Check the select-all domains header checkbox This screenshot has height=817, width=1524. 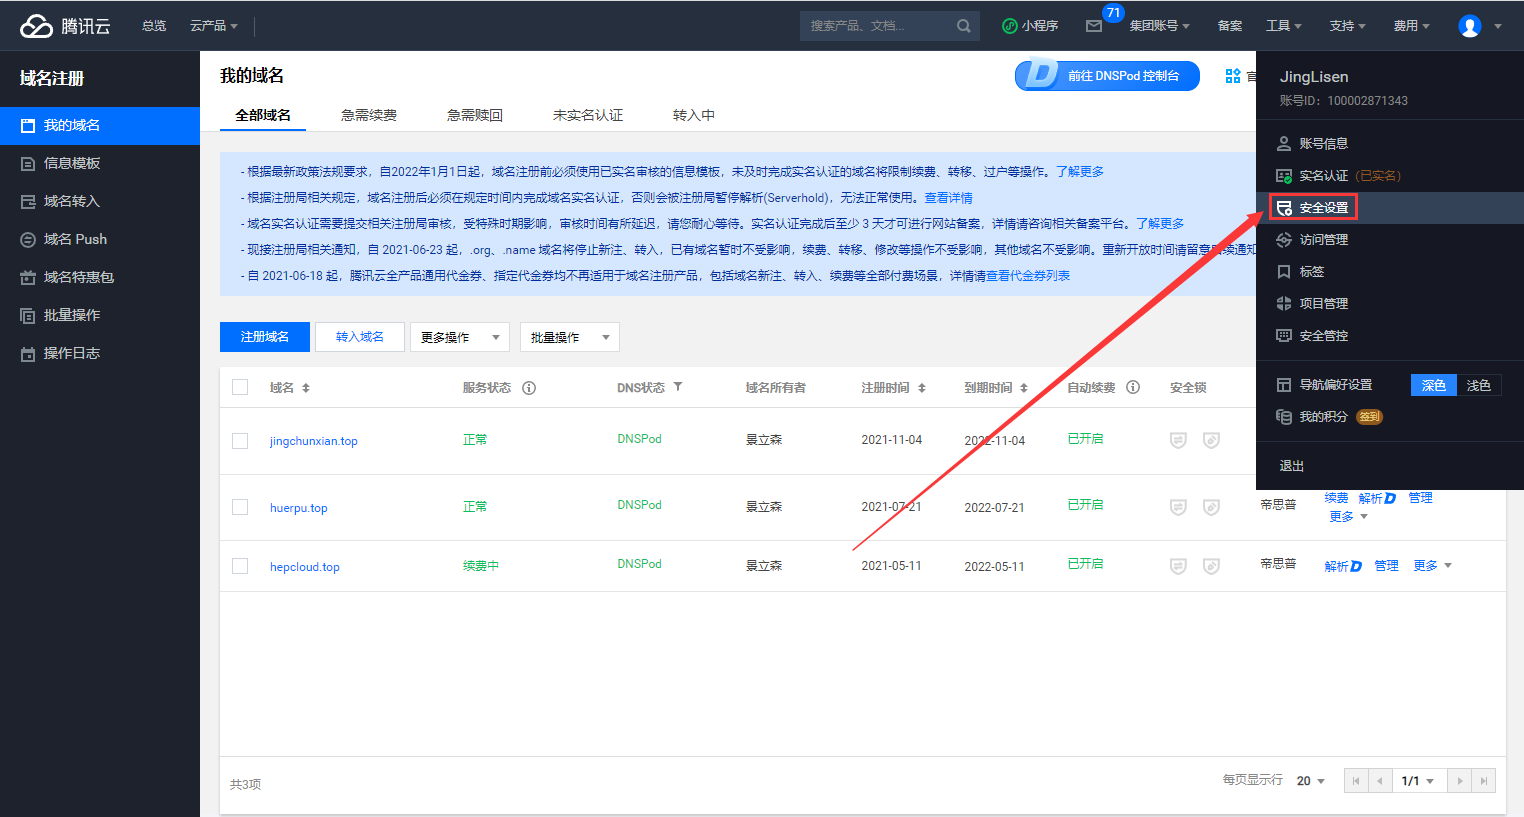pos(240,387)
